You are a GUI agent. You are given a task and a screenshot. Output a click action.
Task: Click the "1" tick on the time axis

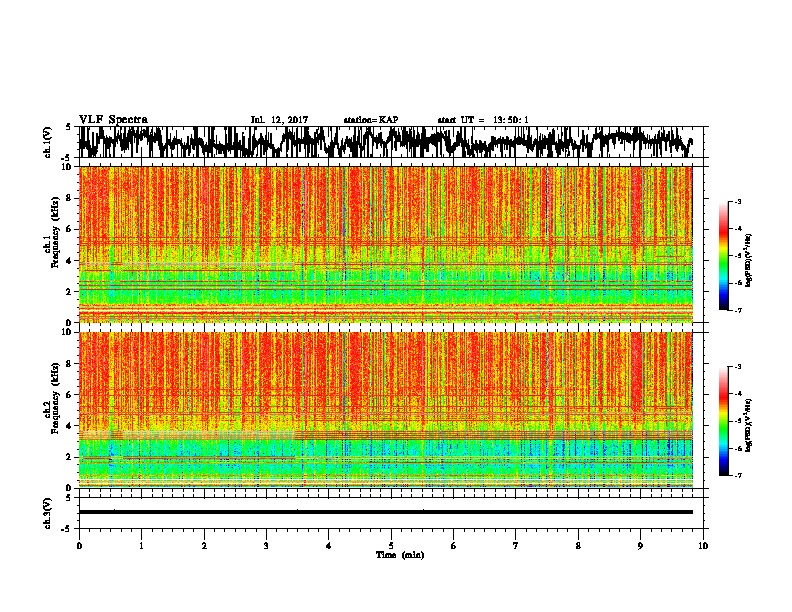coord(142,546)
